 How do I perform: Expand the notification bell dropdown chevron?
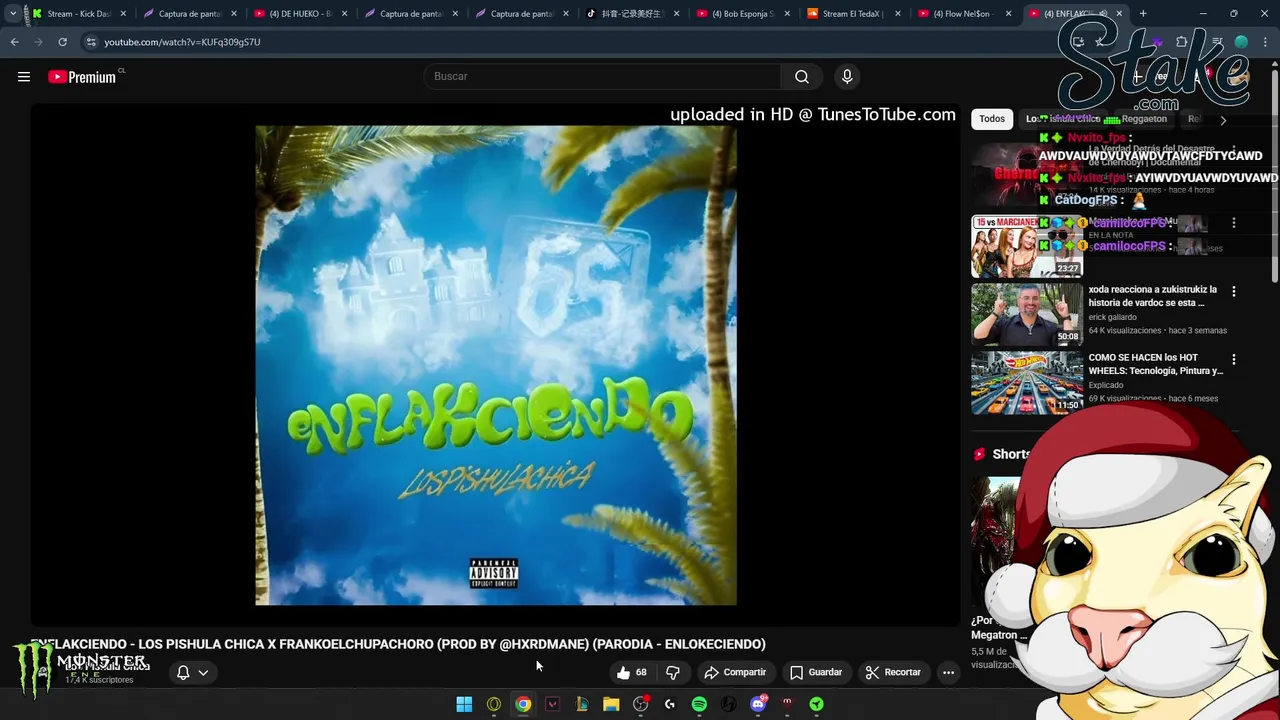(203, 673)
